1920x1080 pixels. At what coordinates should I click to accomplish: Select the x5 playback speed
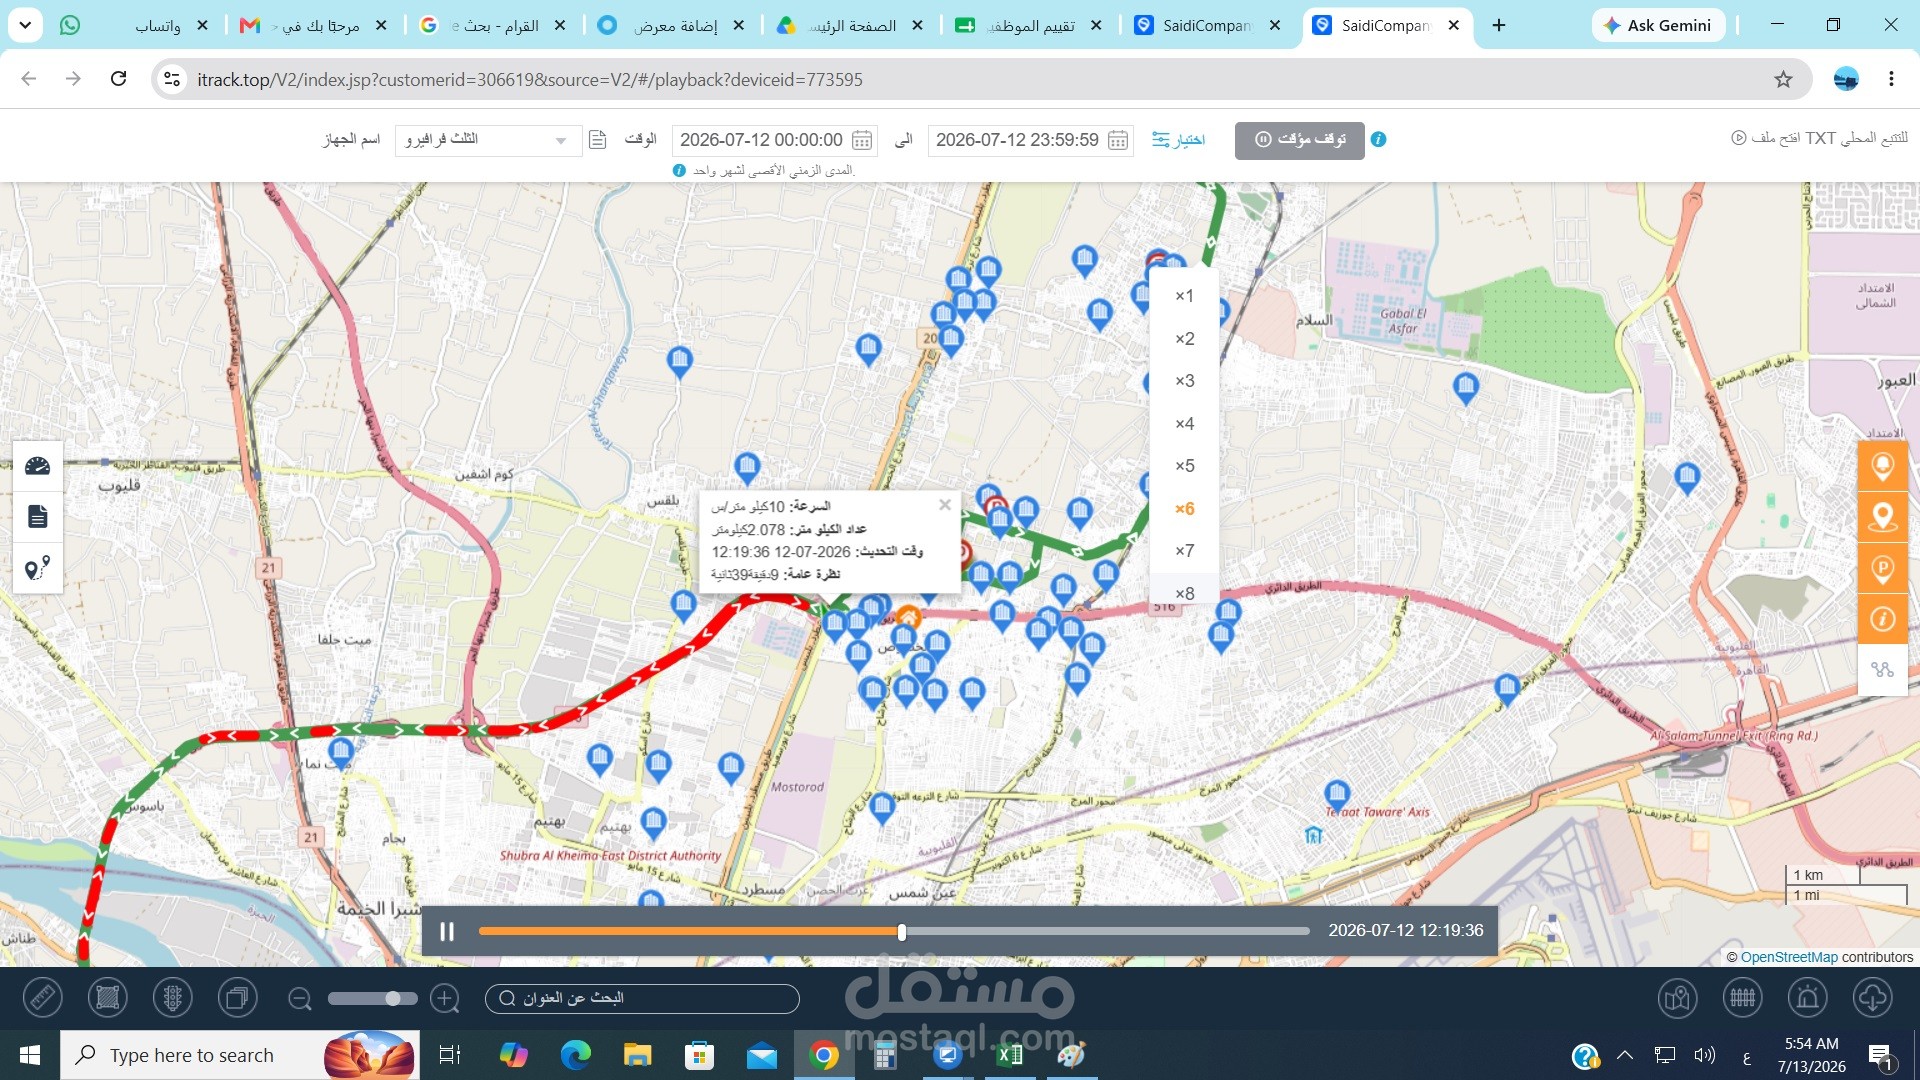point(1184,466)
